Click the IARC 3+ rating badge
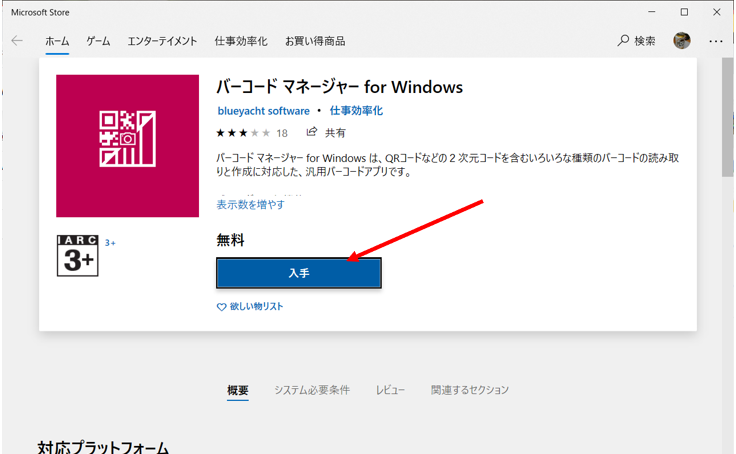Image resolution: width=736 pixels, height=454 pixels. coord(77,255)
